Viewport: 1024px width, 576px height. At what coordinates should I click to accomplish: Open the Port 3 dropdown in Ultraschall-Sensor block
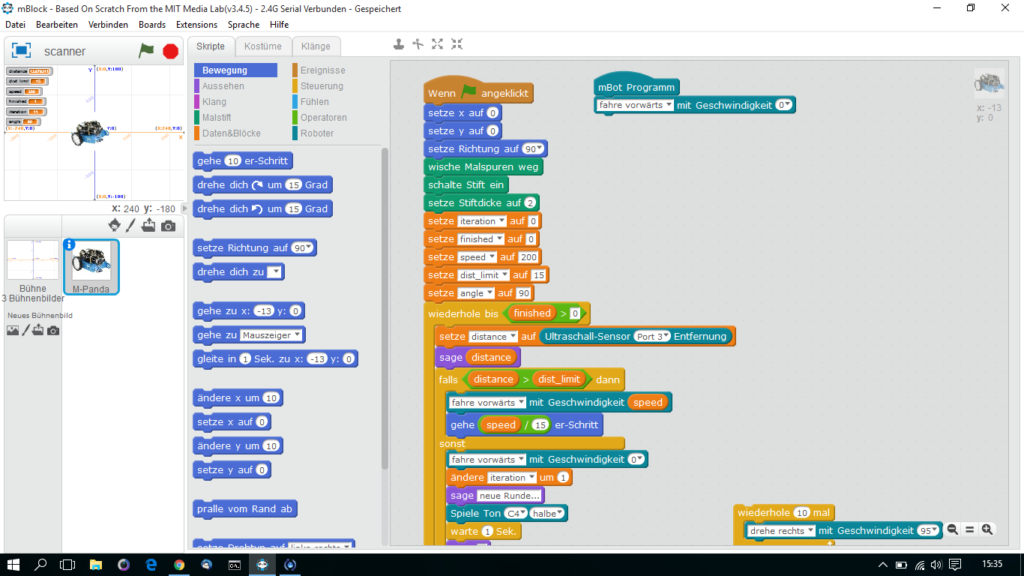tap(665, 337)
